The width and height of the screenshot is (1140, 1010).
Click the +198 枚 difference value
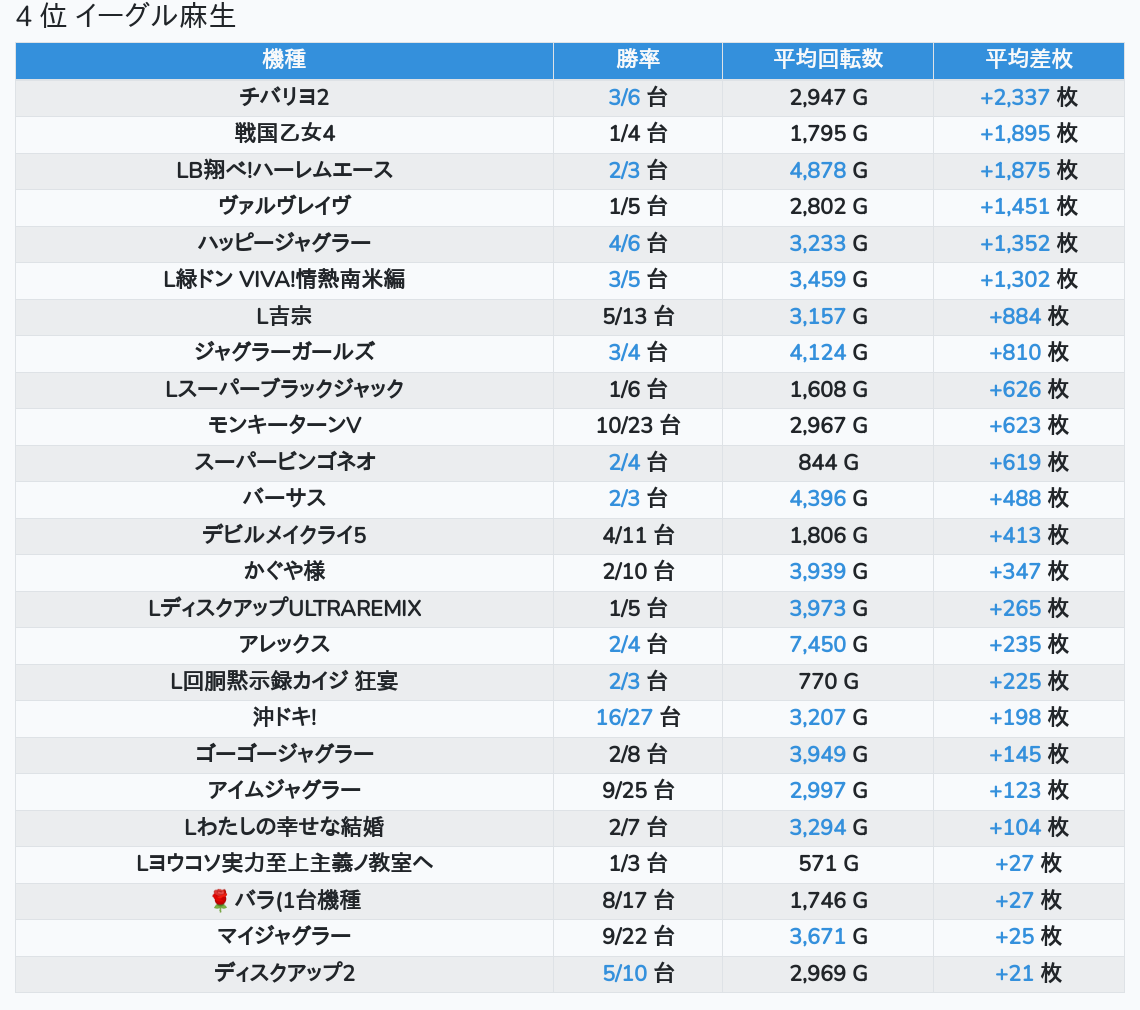point(1029,718)
